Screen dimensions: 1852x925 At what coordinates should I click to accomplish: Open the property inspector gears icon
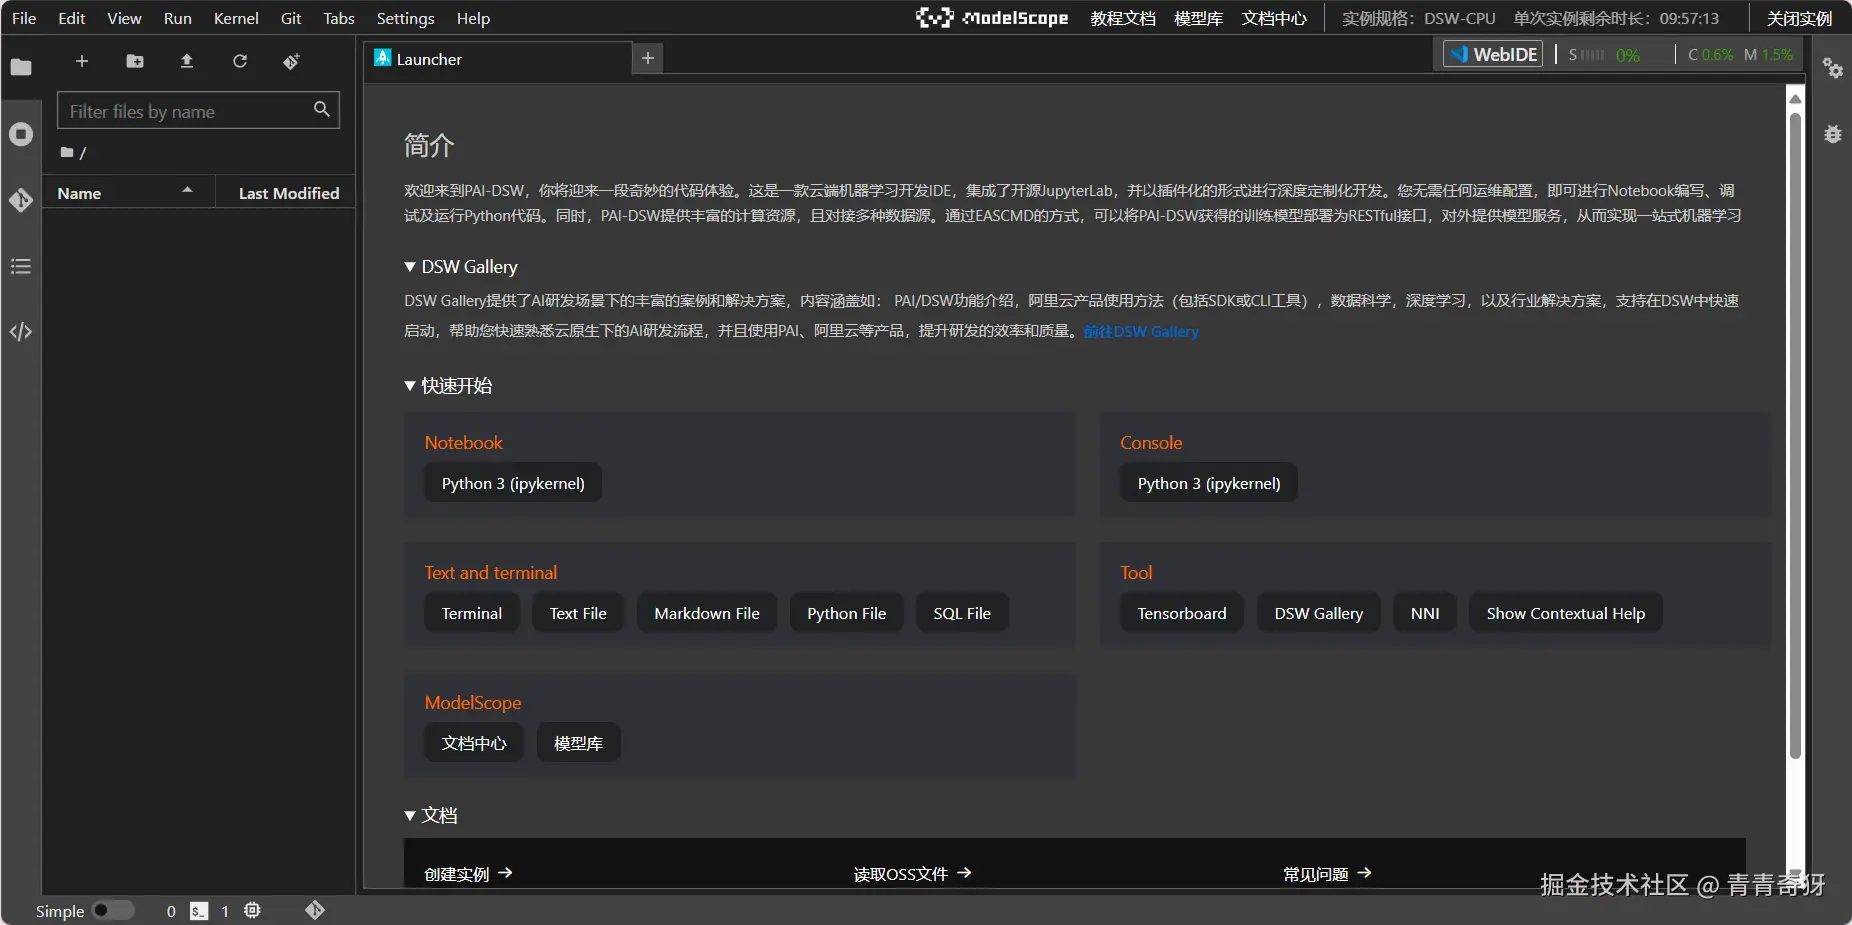(1832, 68)
